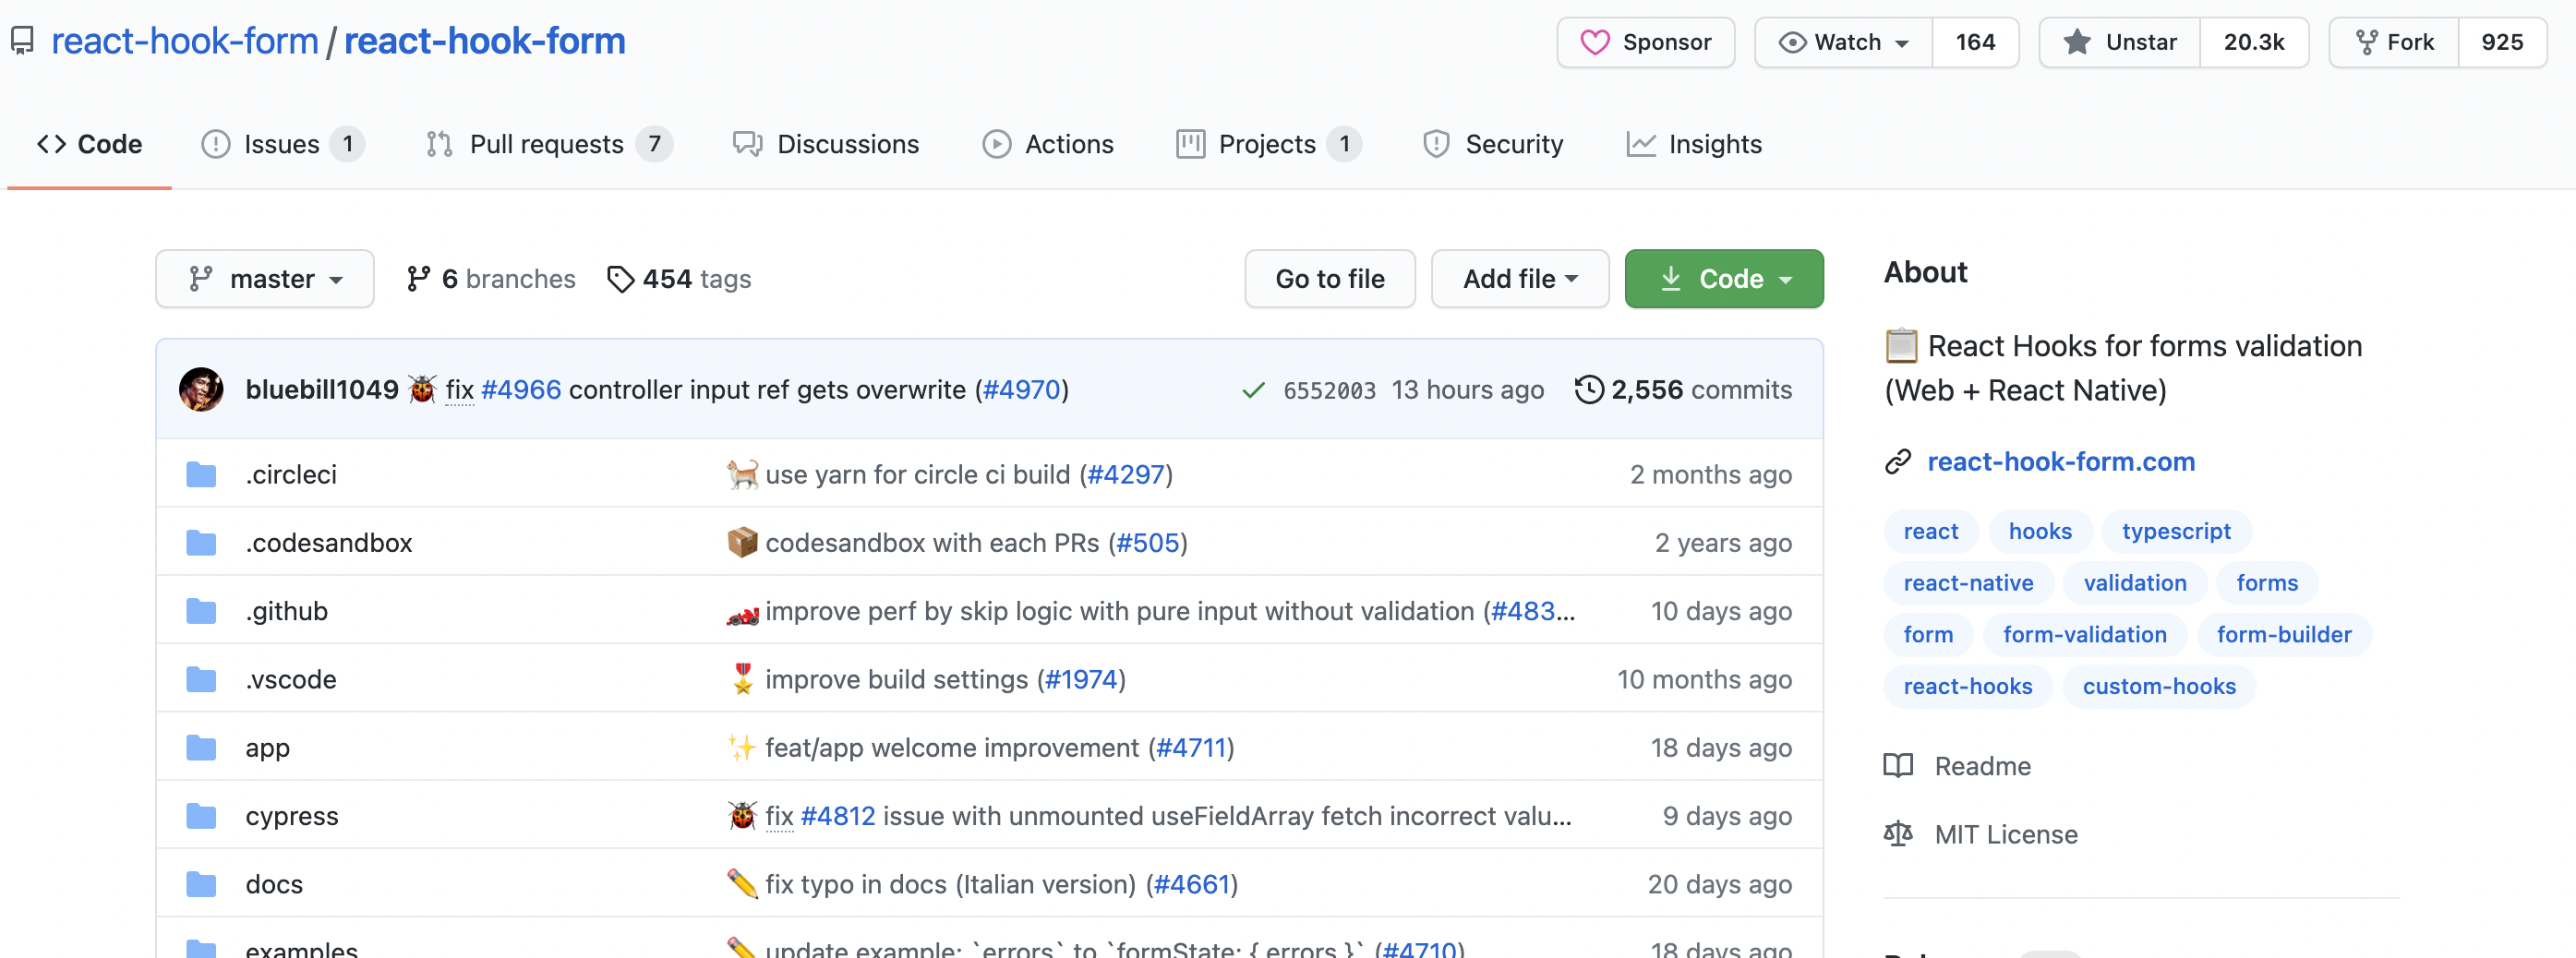
Task: Click the Sponsor heart icon
Action: 1594,42
